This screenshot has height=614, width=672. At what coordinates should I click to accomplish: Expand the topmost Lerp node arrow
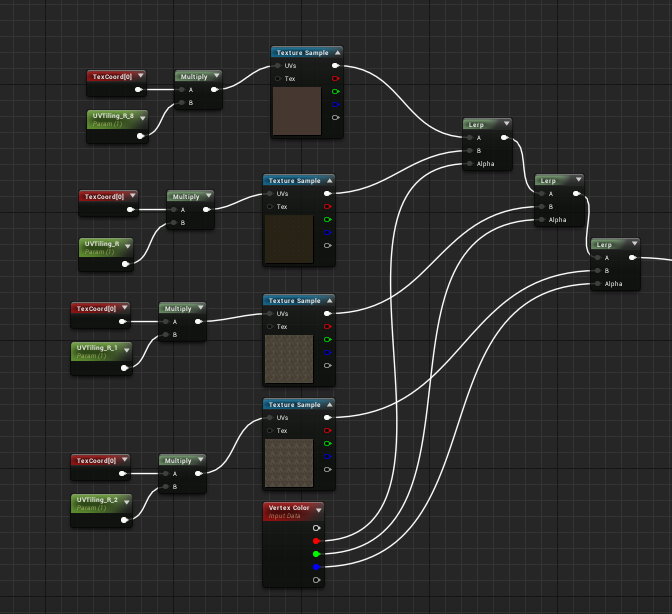tap(507, 123)
